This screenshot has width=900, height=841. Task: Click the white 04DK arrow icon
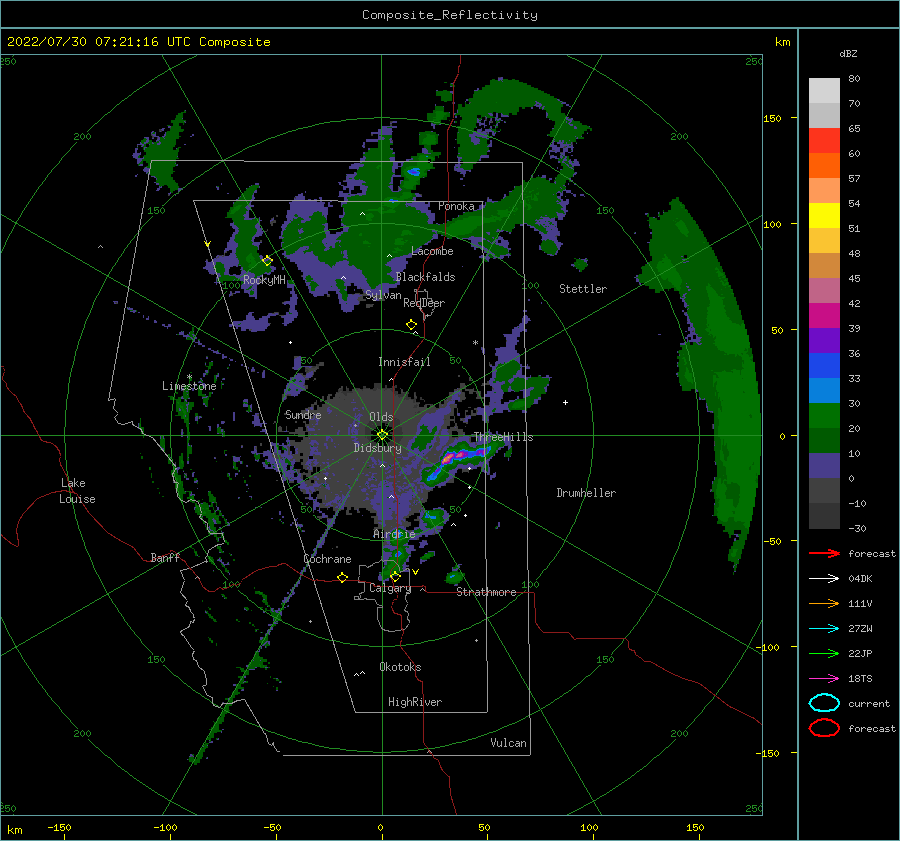click(x=824, y=579)
